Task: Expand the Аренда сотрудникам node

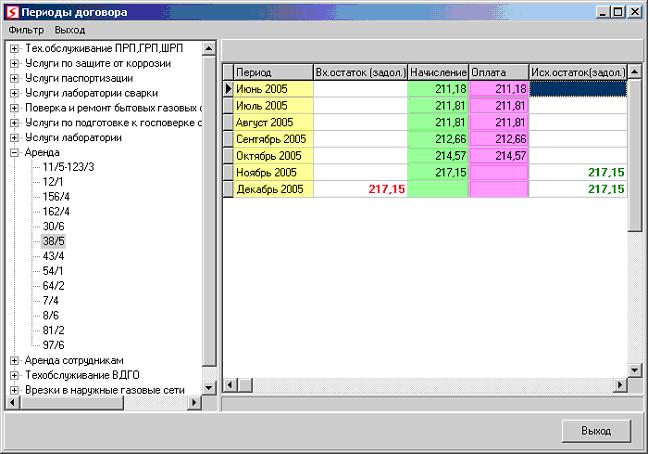Action: click(x=15, y=360)
